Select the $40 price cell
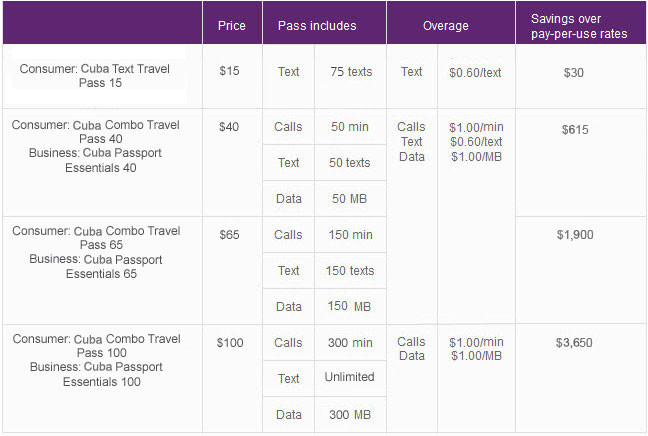 229,127
